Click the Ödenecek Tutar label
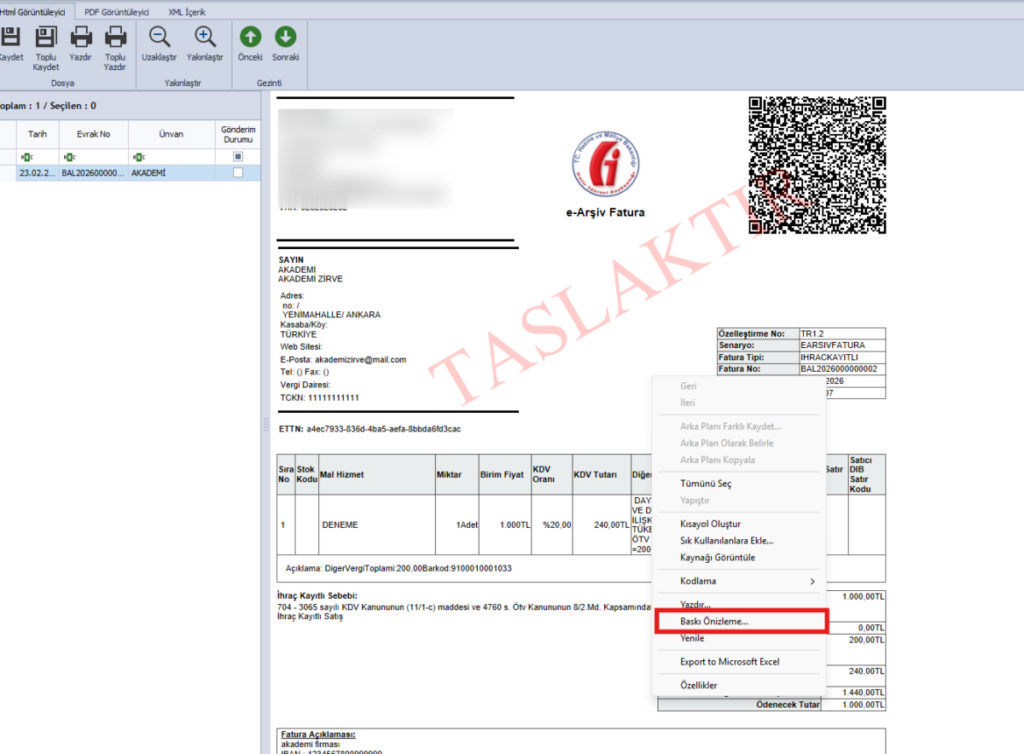 tap(788, 705)
